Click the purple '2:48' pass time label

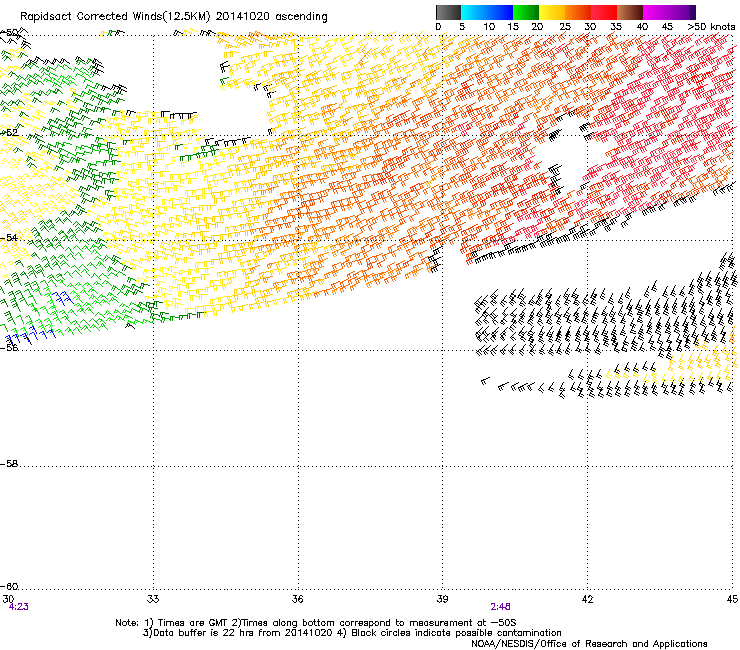coord(500,607)
